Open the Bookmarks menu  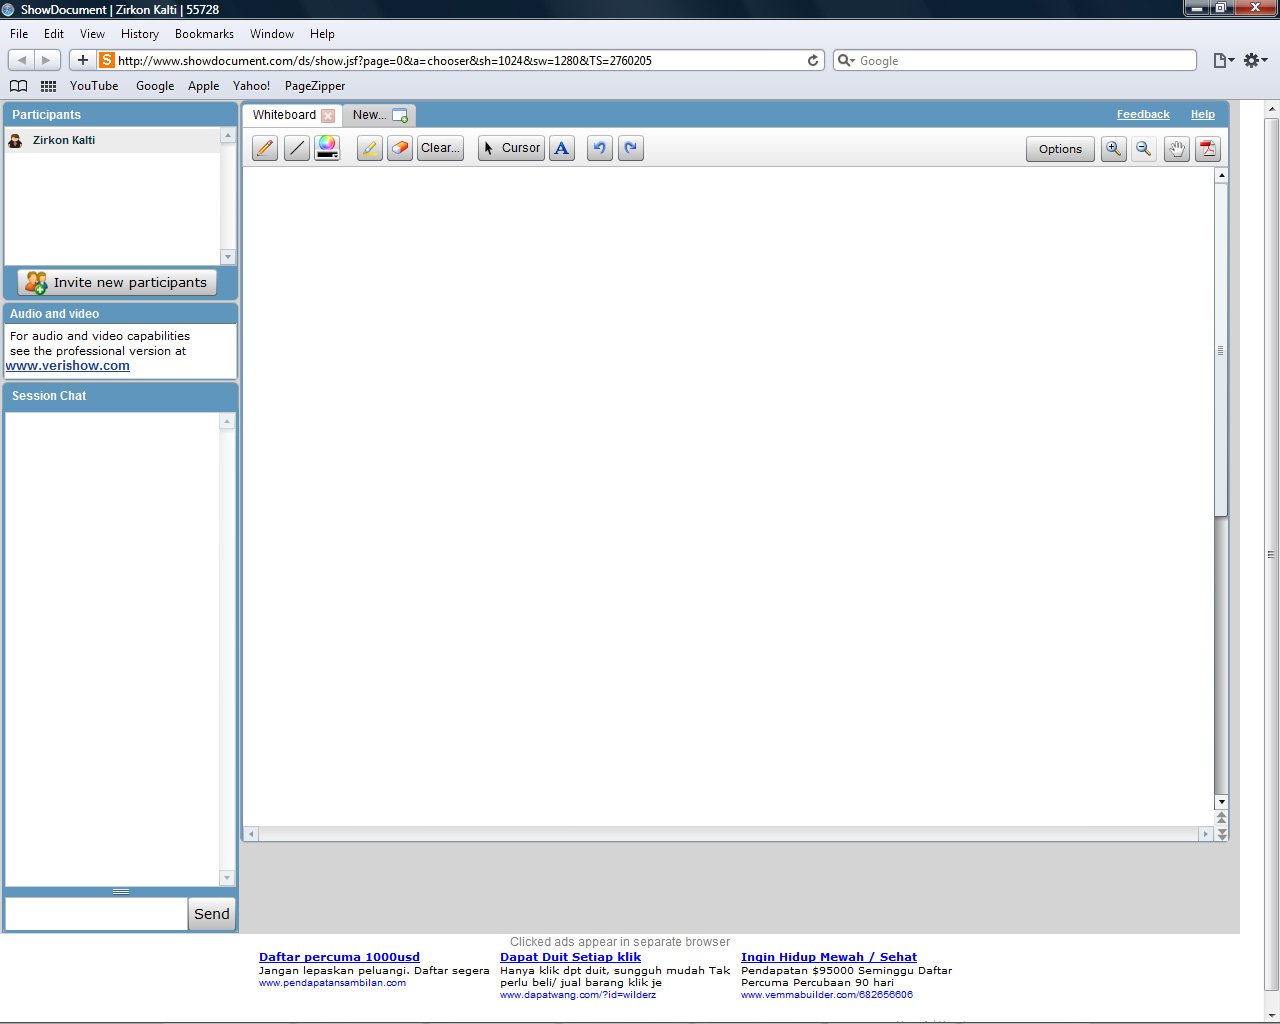(204, 34)
